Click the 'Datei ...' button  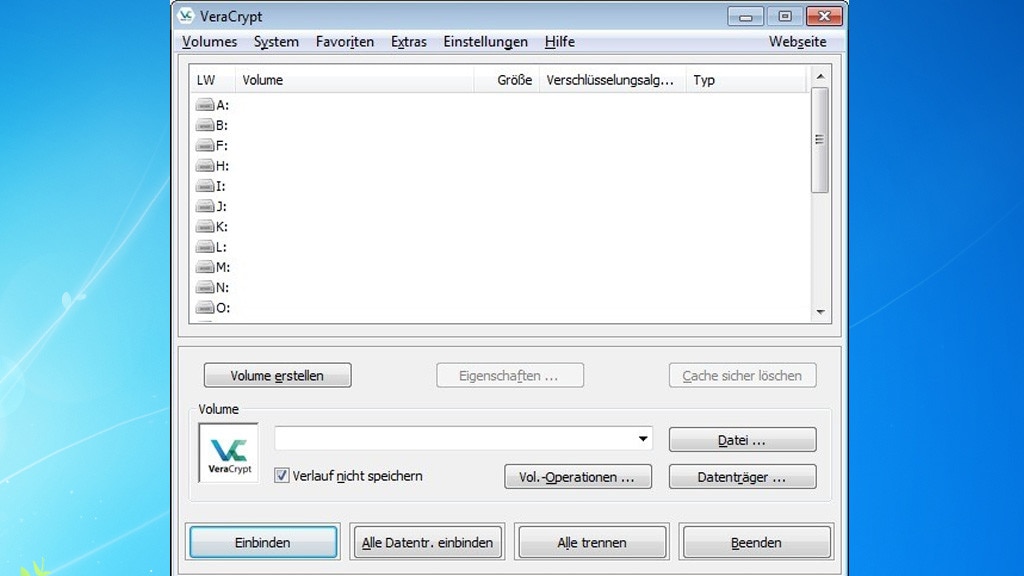pos(743,440)
